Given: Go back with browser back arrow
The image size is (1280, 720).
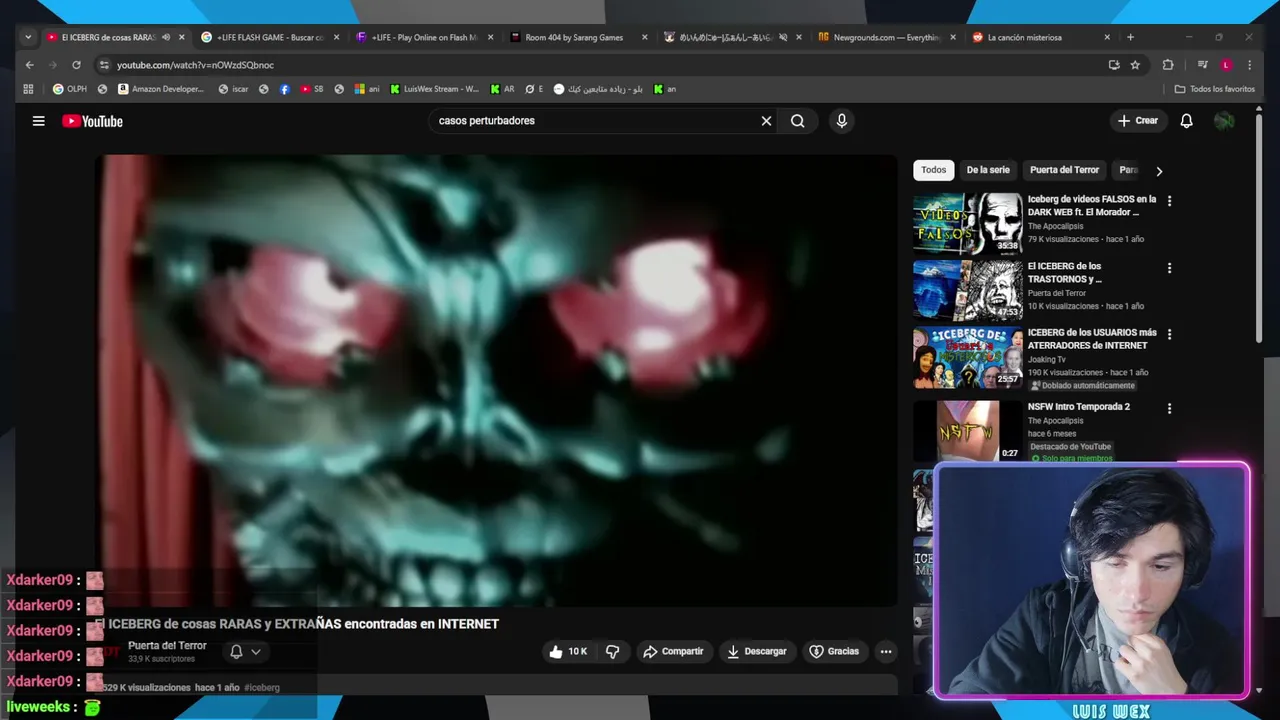Looking at the screenshot, I should pos(29,65).
